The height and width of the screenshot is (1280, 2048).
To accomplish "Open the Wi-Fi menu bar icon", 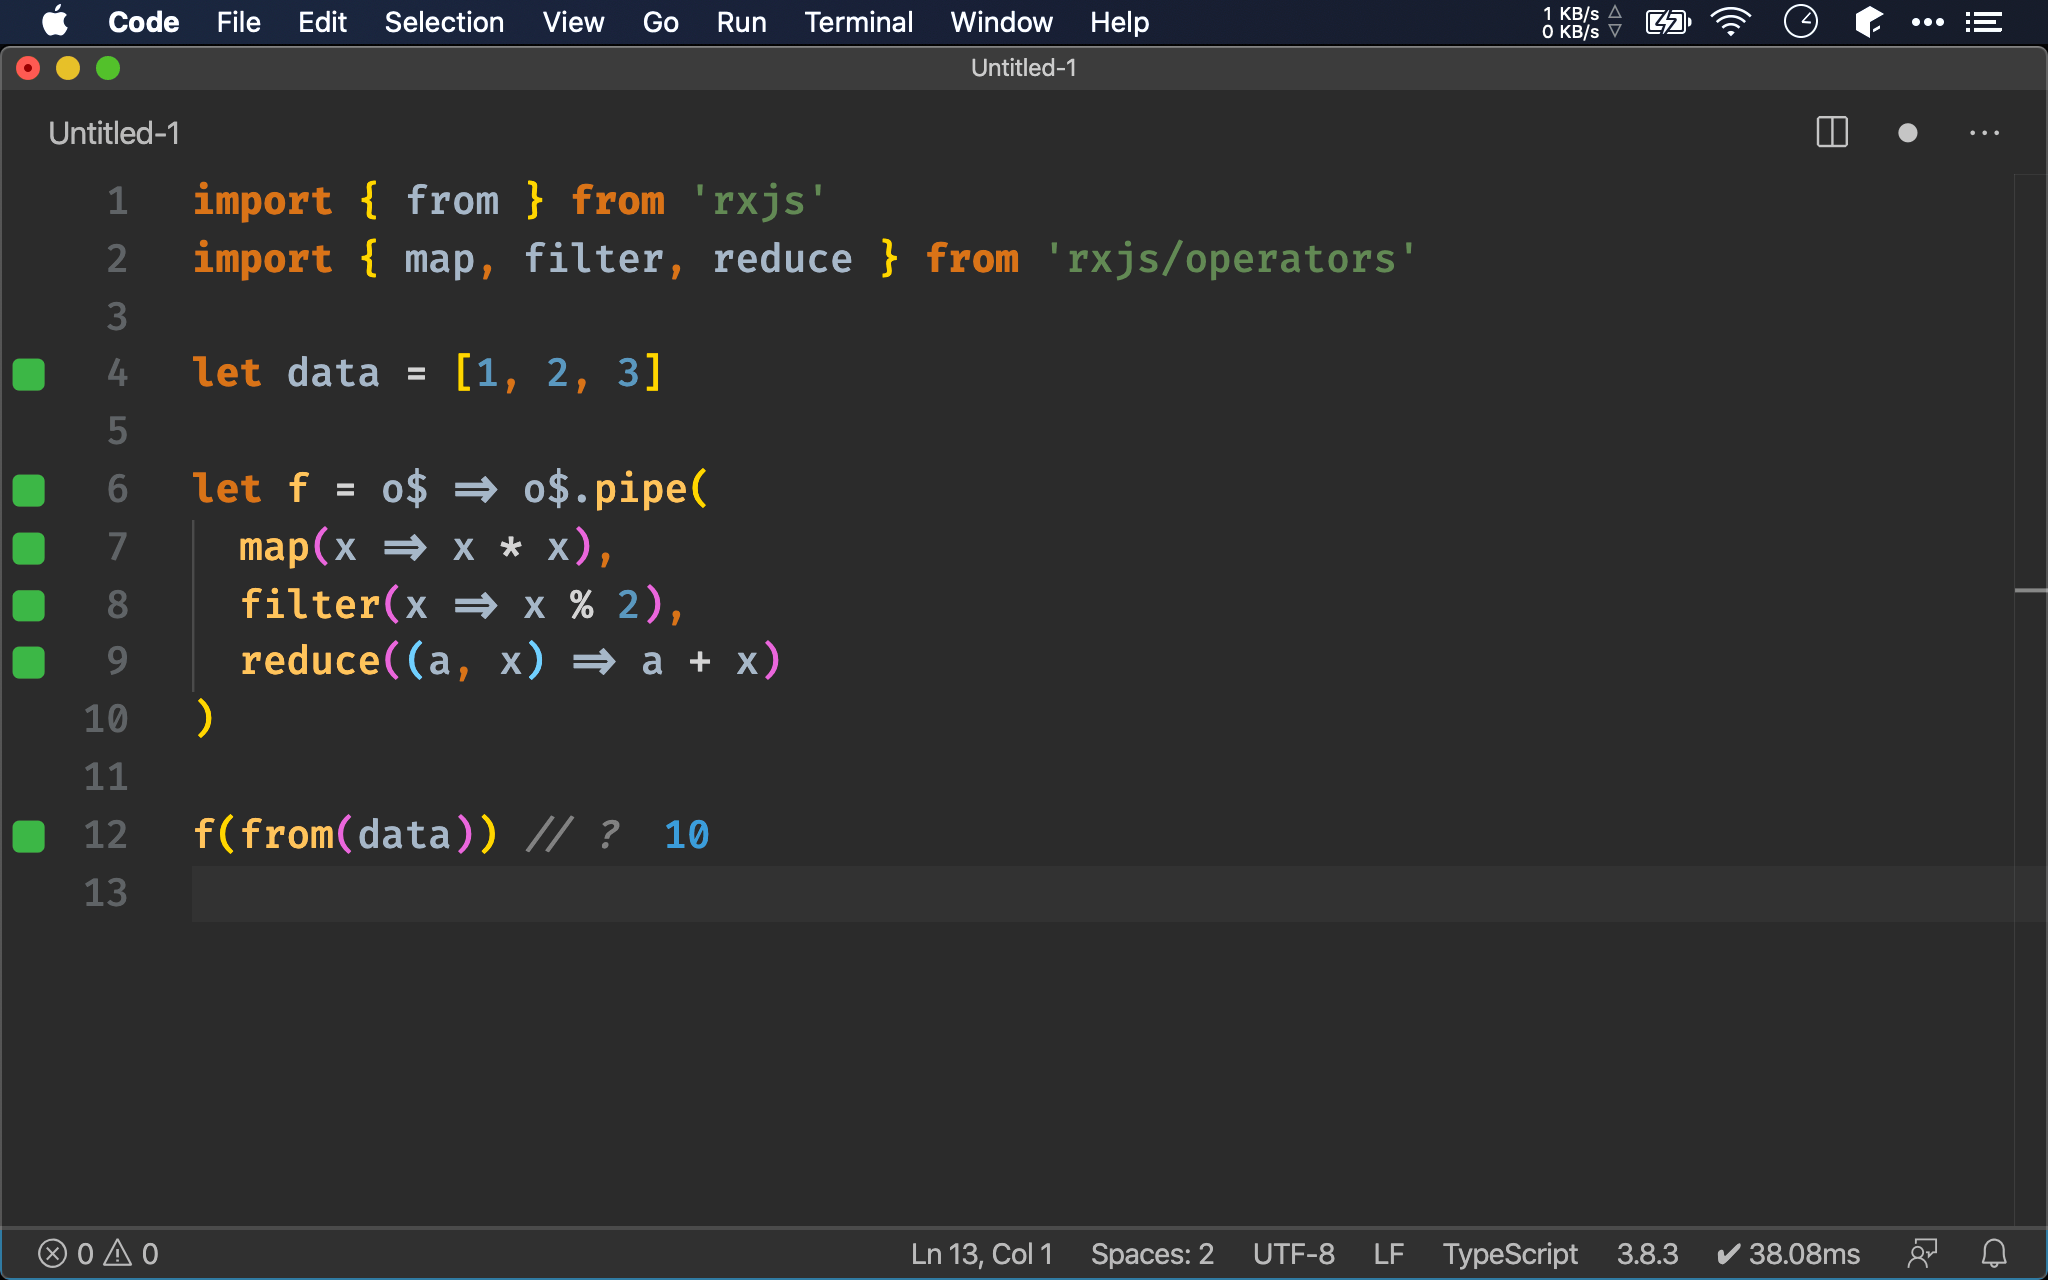I will [x=1731, y=22].
